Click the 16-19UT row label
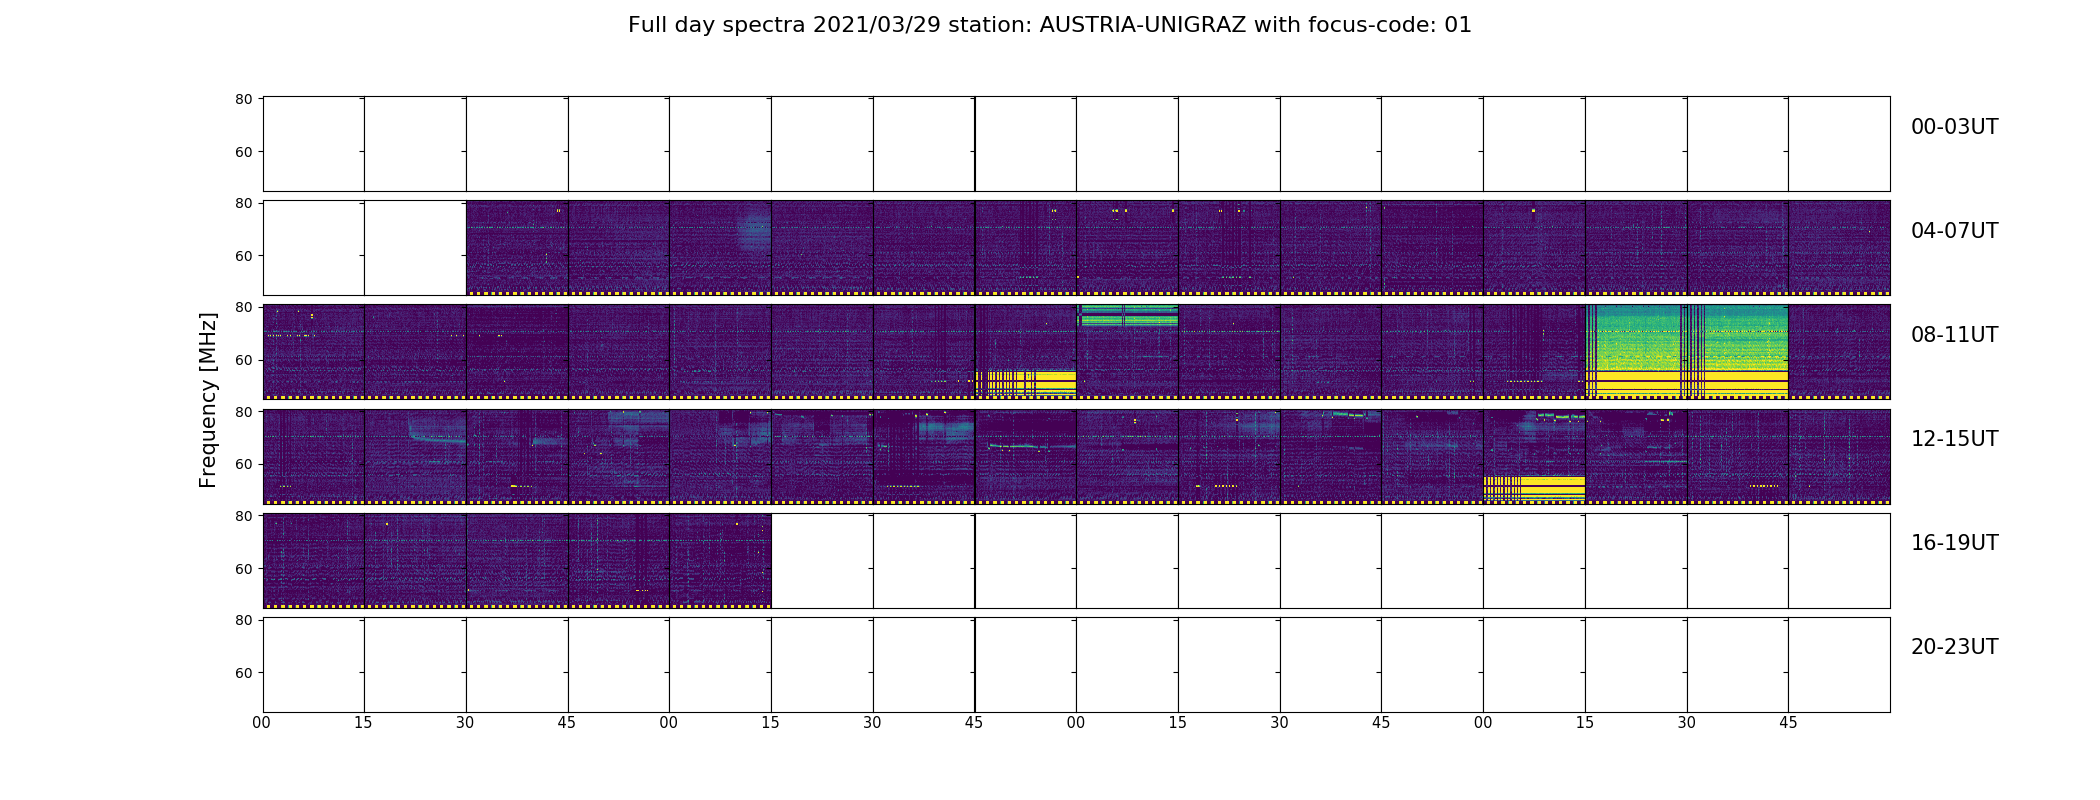 (x=1954, y=543)
